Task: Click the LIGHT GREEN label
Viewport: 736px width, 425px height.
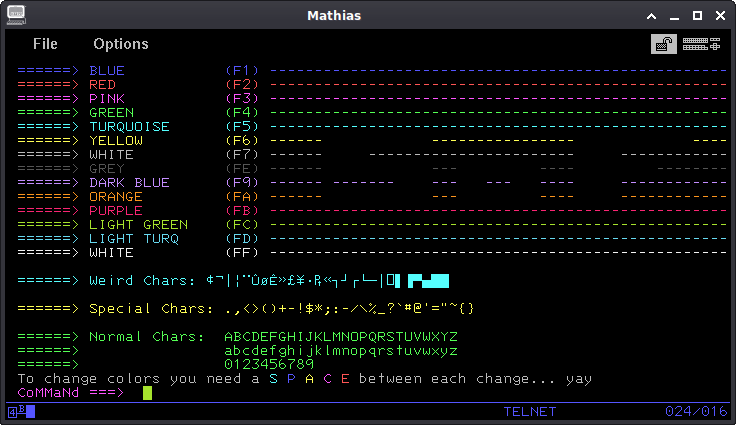Action: (138, 225)
